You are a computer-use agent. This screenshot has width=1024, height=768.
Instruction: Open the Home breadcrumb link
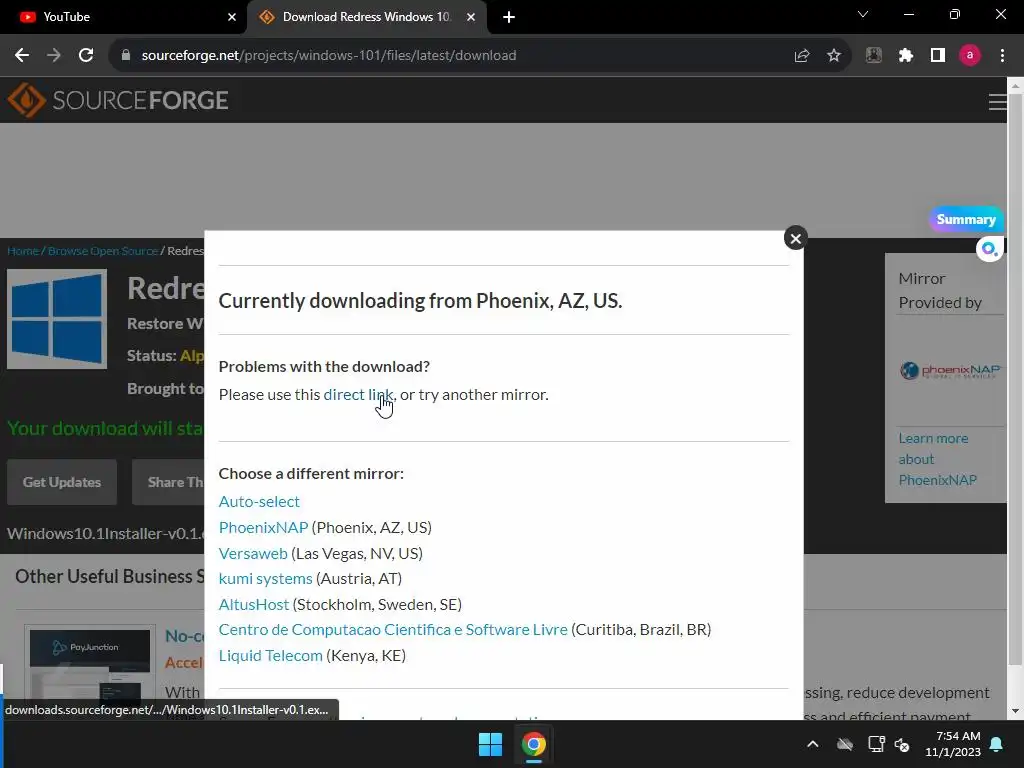coord(23,251)
